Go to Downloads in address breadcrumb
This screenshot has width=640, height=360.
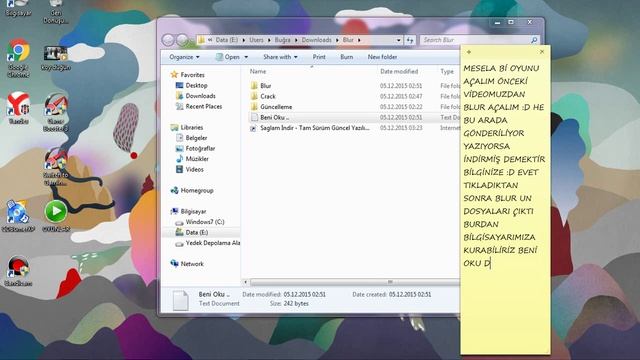[316, 40]
